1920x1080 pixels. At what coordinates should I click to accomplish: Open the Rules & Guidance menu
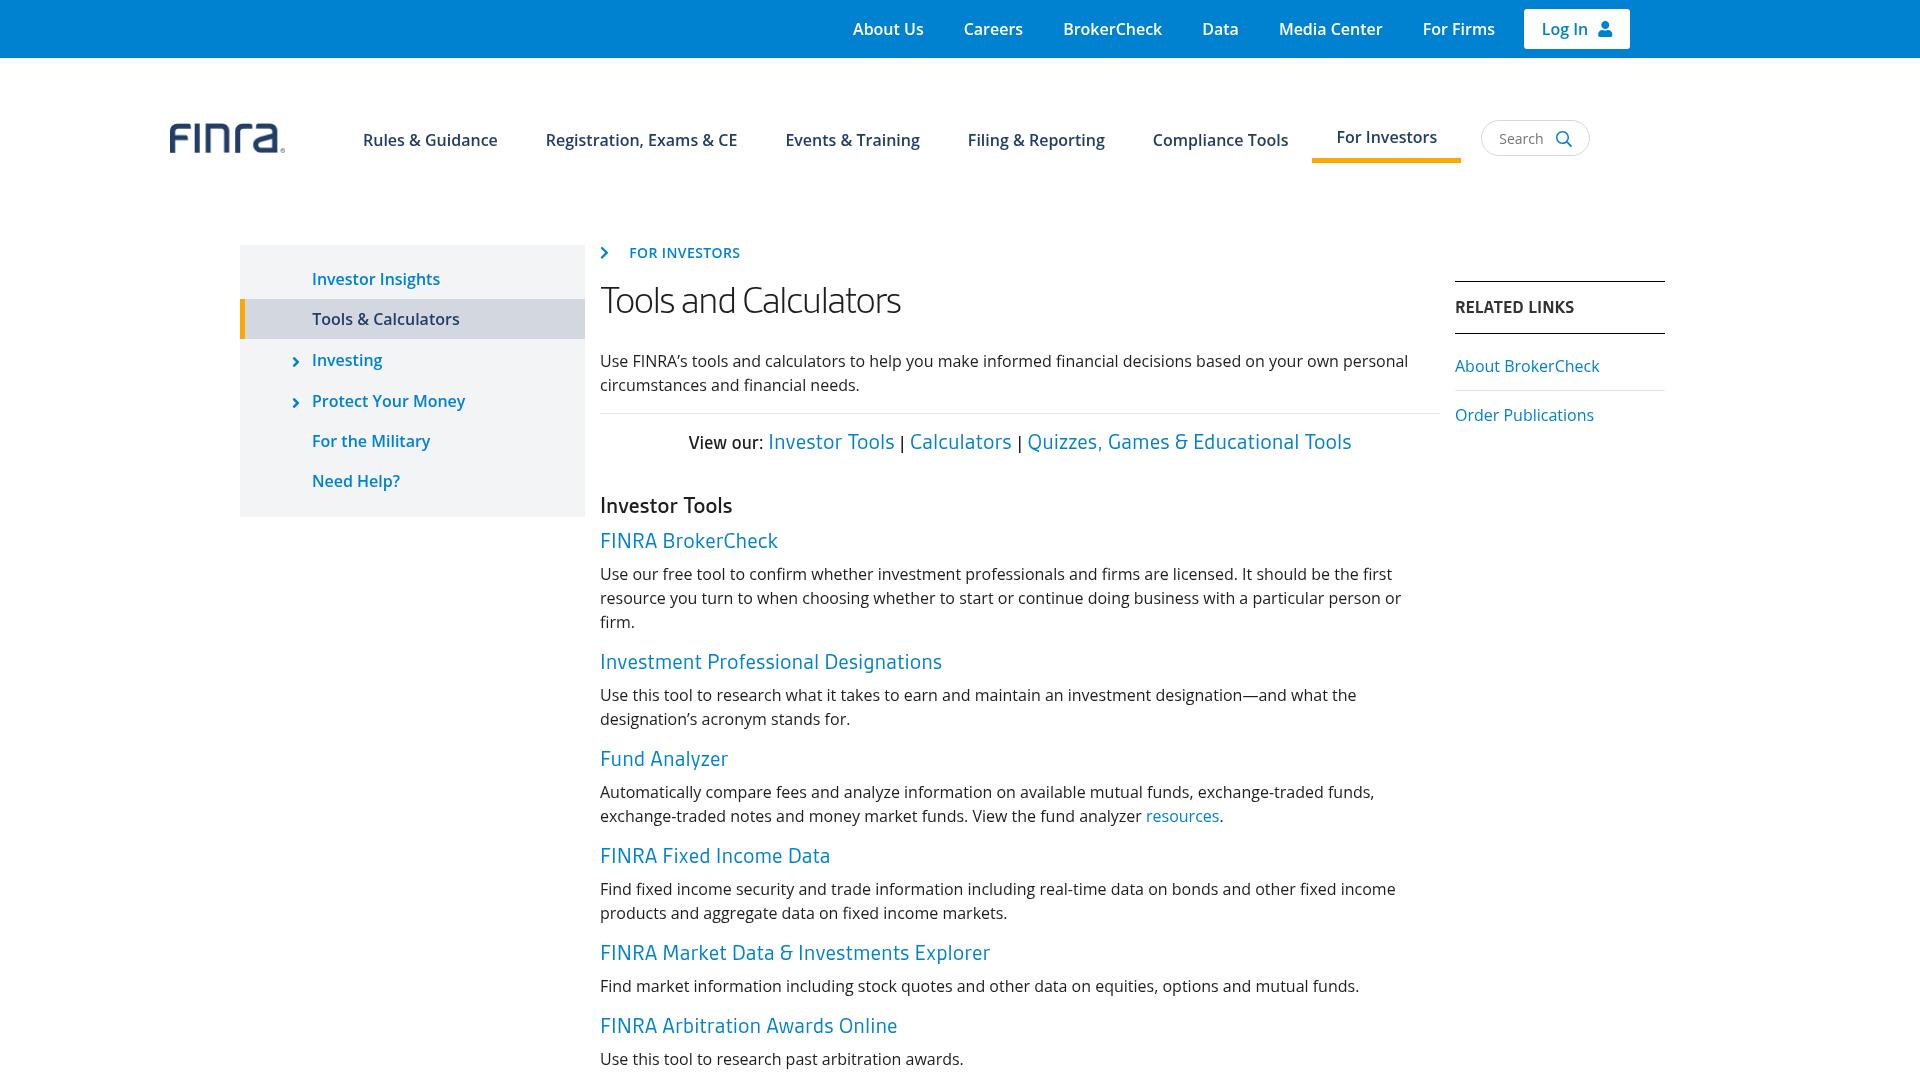pyautogui.click(x=430, y=140)
